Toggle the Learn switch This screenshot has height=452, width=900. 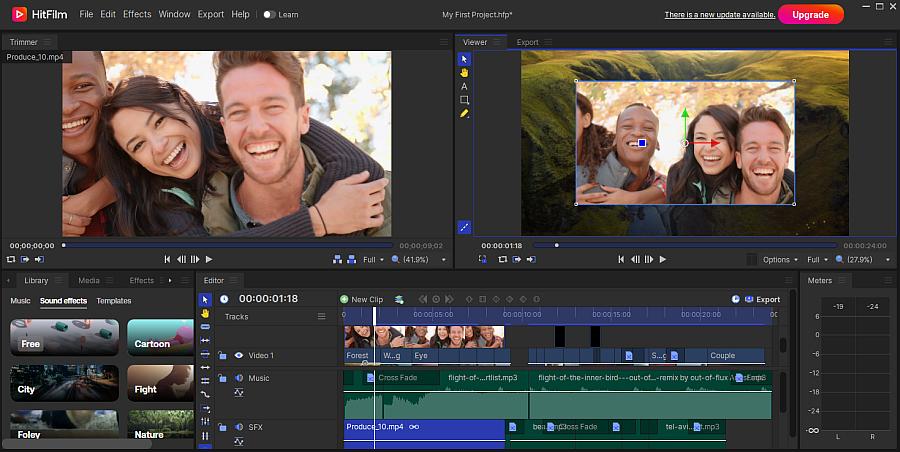(x=269, y=15)
